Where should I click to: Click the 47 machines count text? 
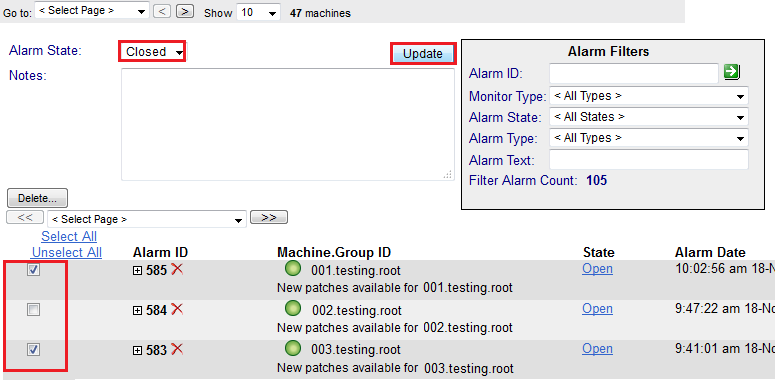pos(320,13)
